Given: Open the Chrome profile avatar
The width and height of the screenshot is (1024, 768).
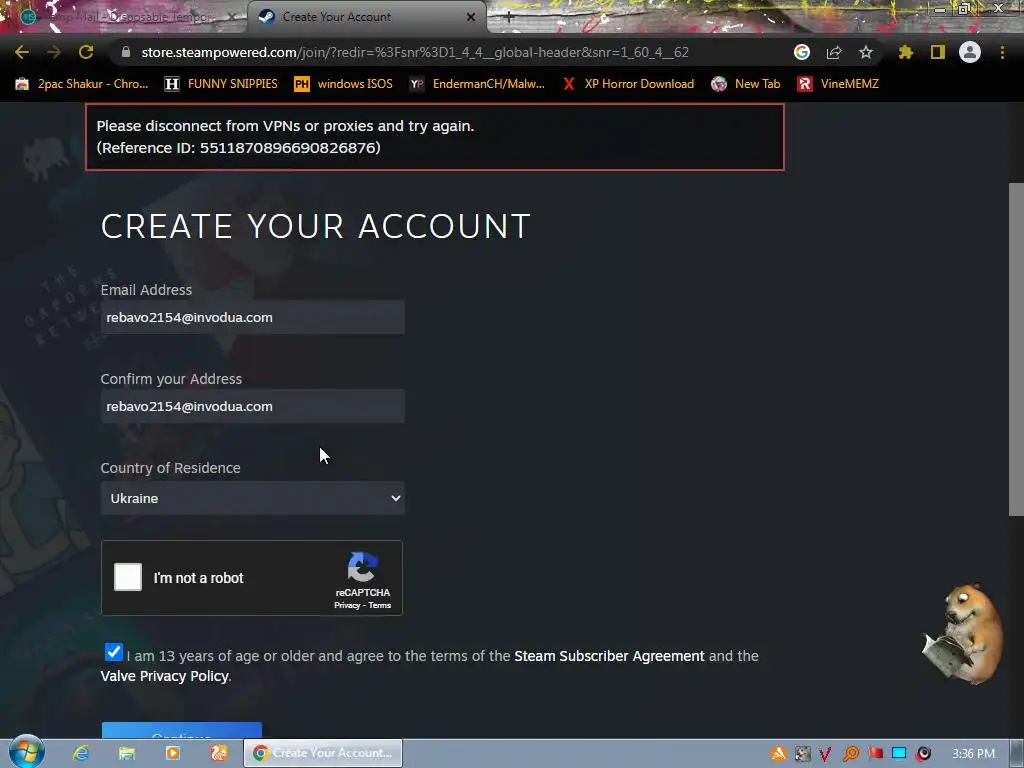Looking at the screenshot, I should click(x=970, y=52).
